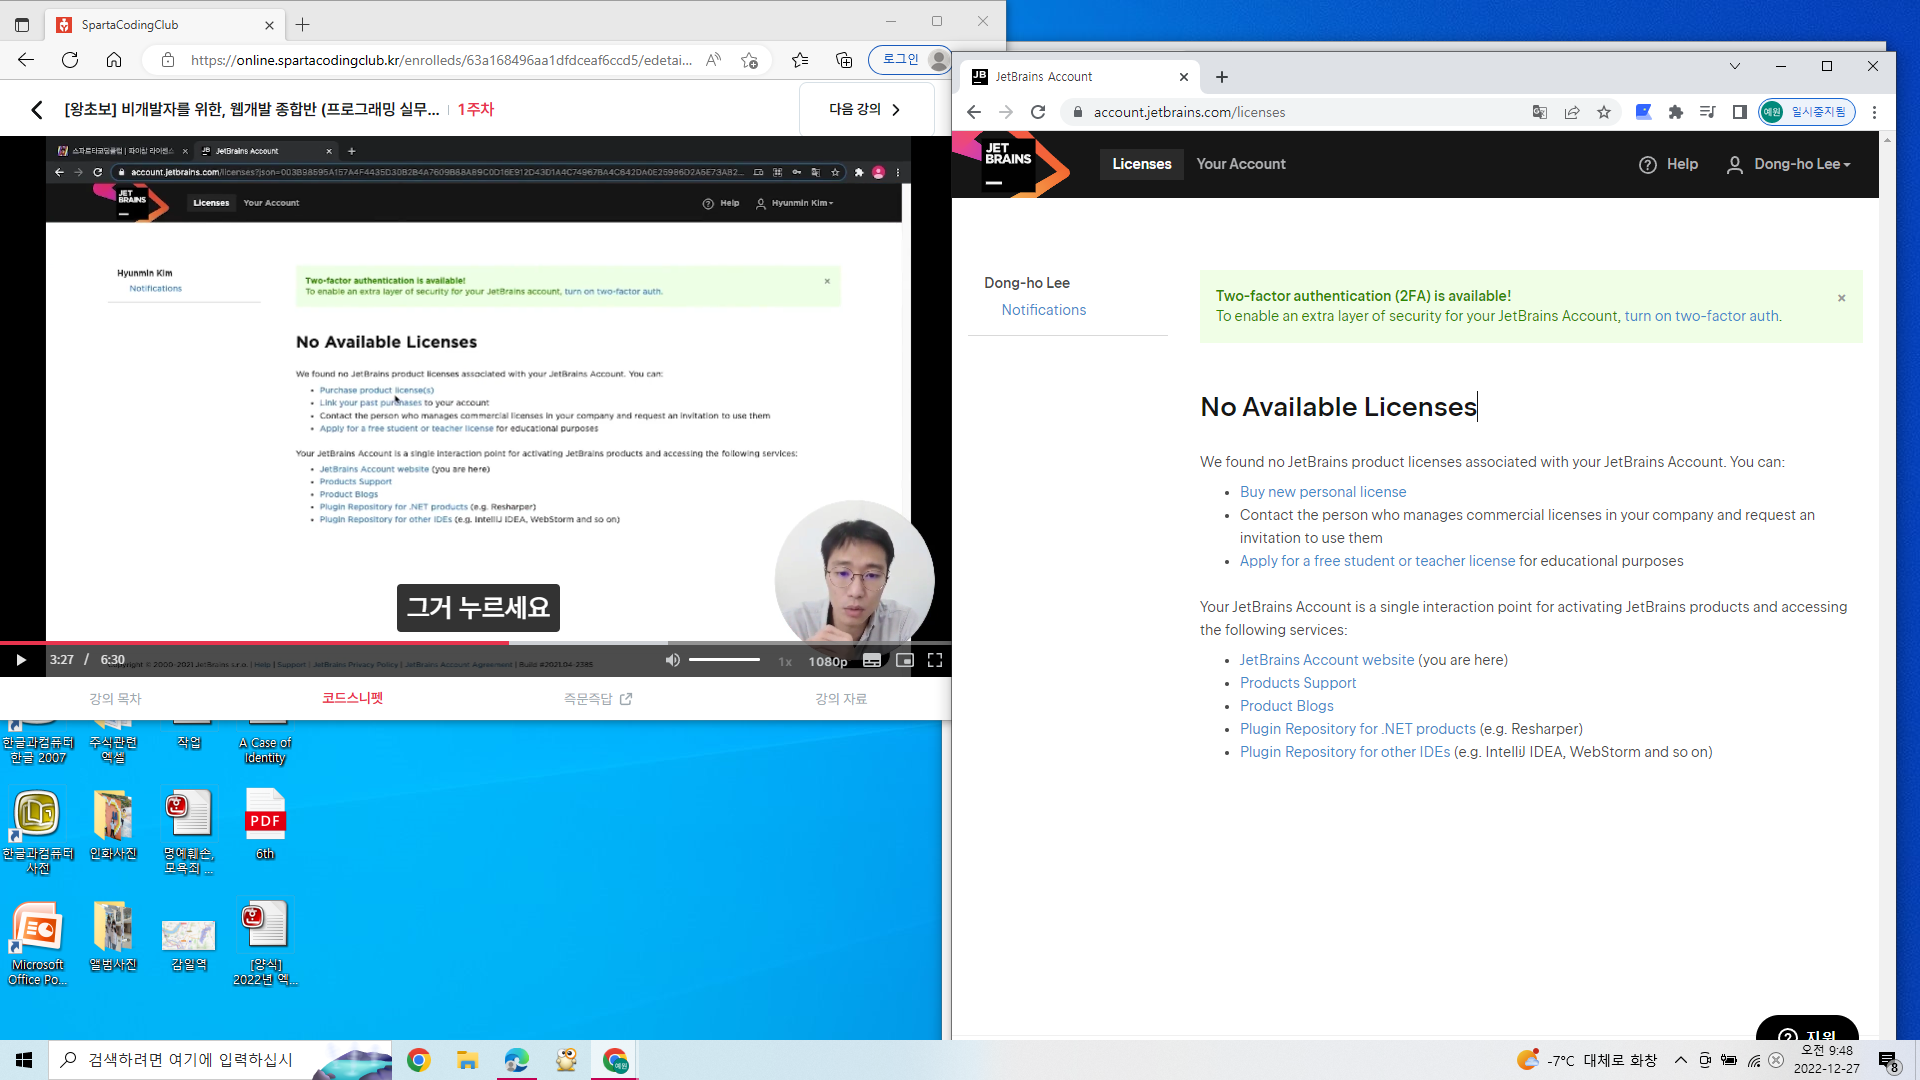1920x1080 pixels.
Task: Open the 강의 목차 tab
Action: point(116,699)
